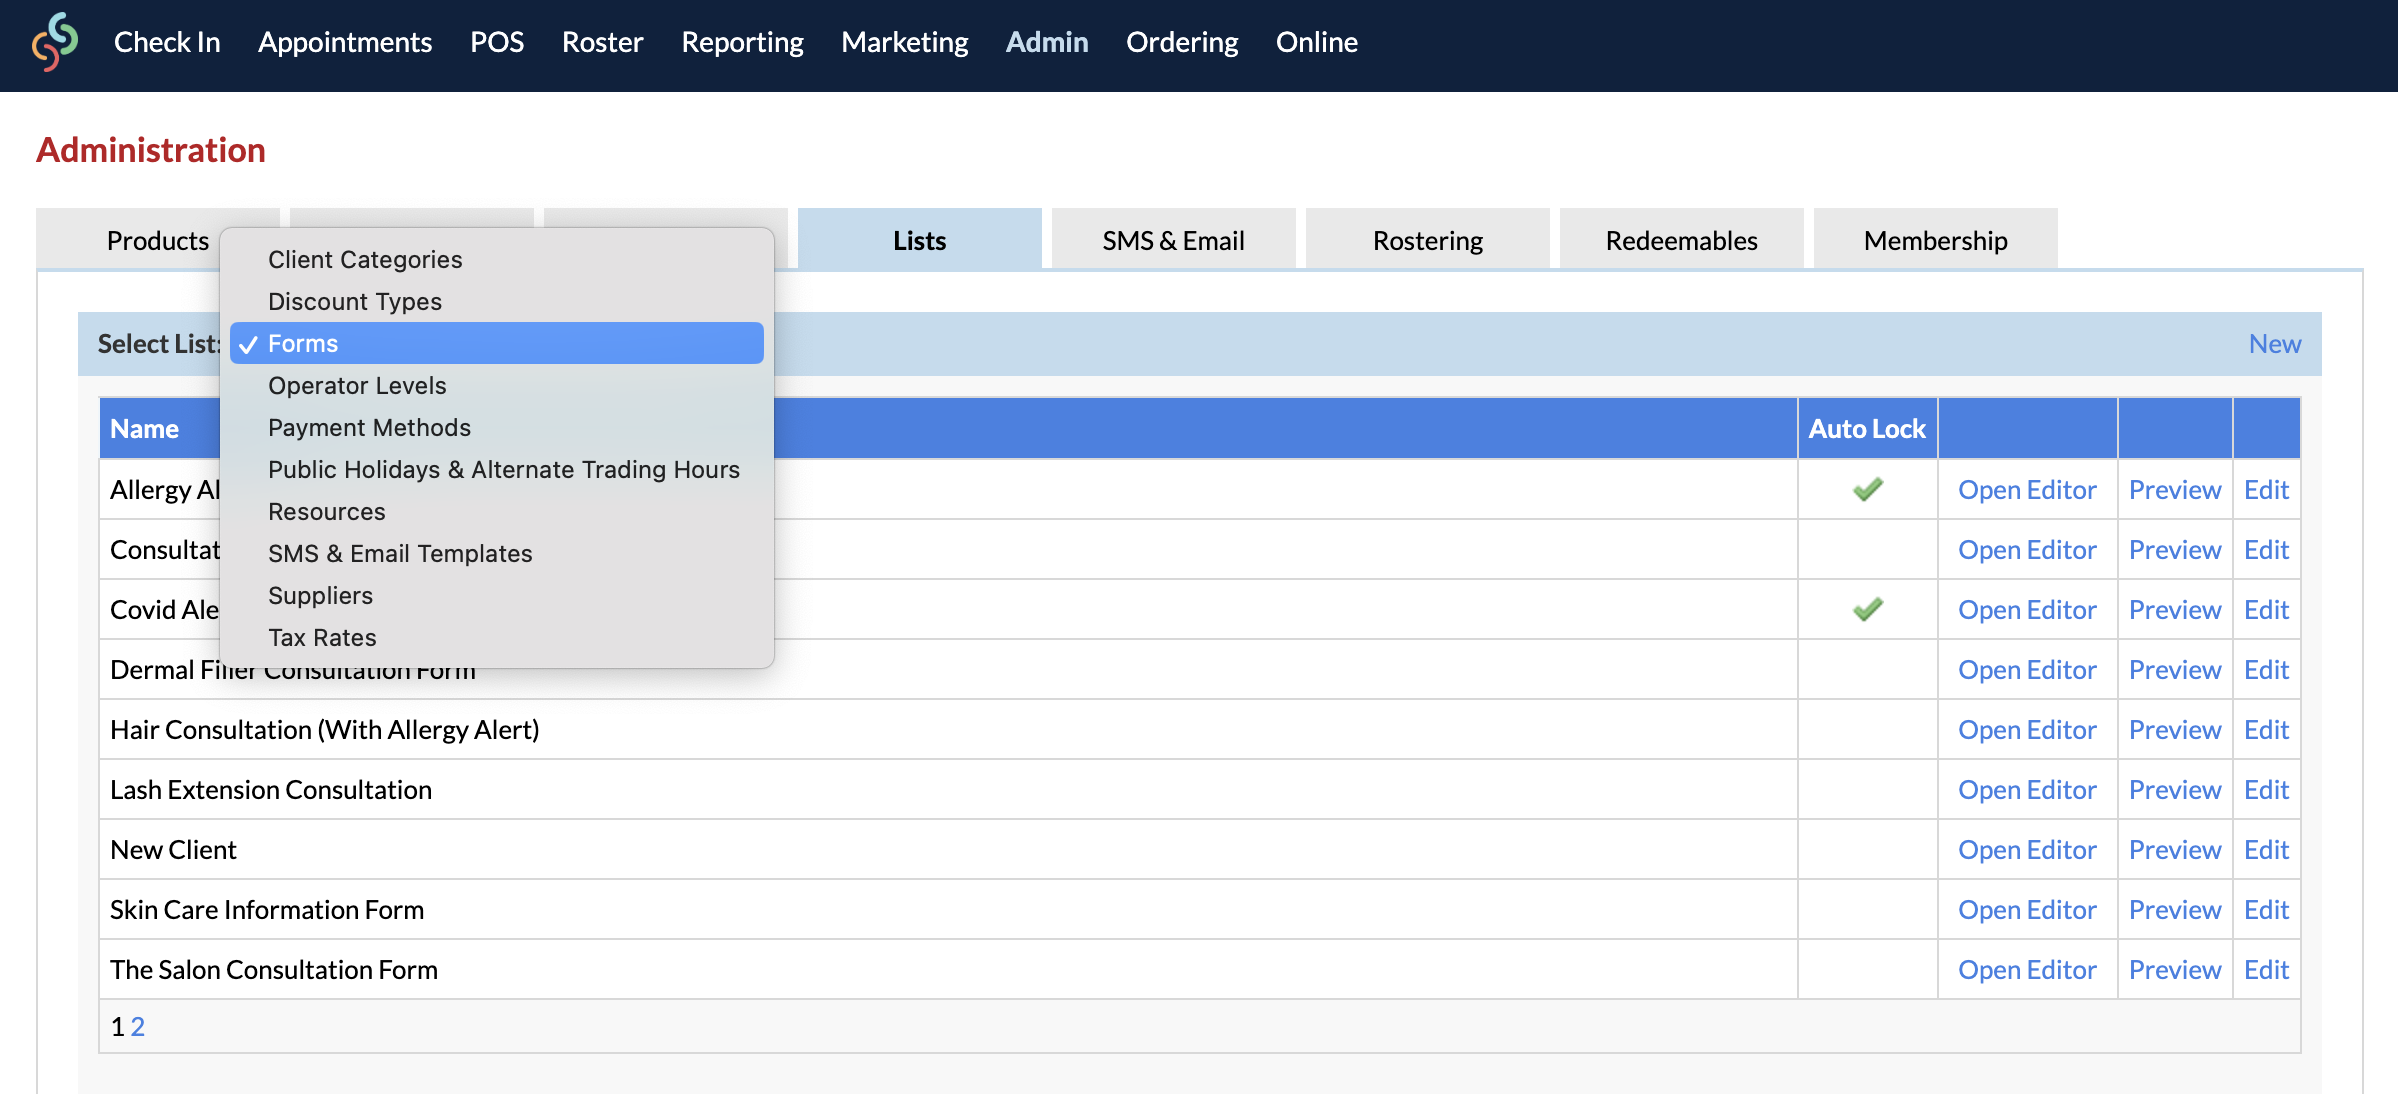Click the salon software logo icon
Image resolution: width=2398 pixels, height=1094 pixels.
[55, 42]
